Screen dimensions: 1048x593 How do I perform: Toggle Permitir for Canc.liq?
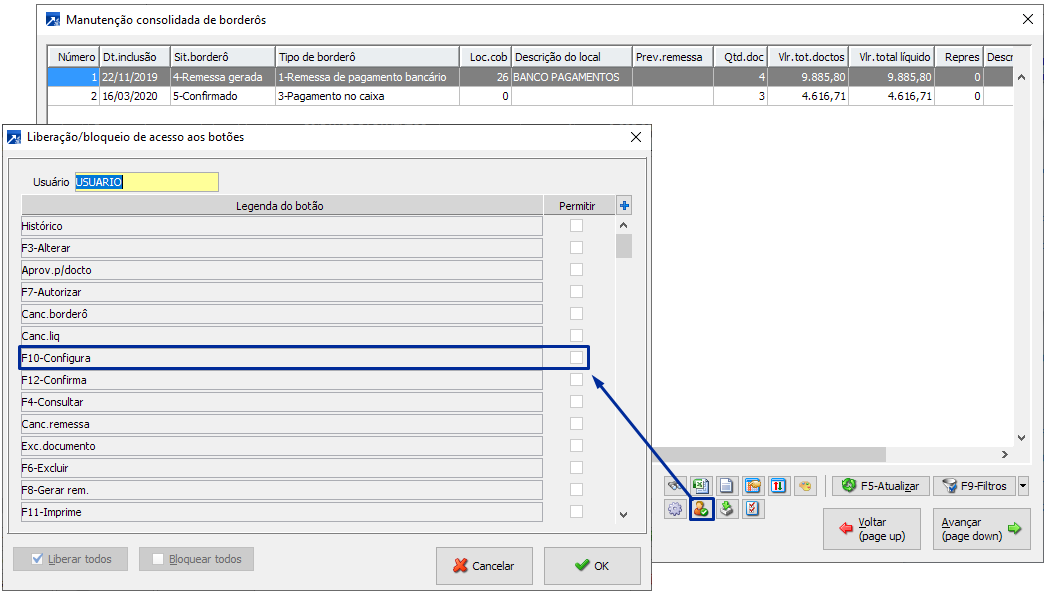tap(576, 336)
